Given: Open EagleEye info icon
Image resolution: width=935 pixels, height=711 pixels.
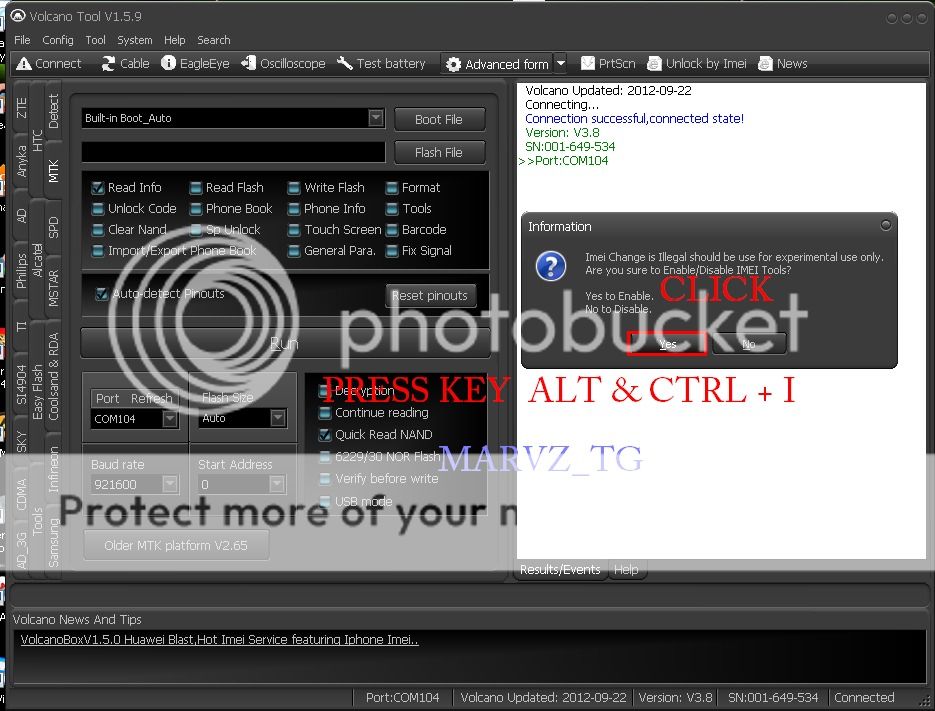Looking at the screenshot, I should (x=169, y=63).
